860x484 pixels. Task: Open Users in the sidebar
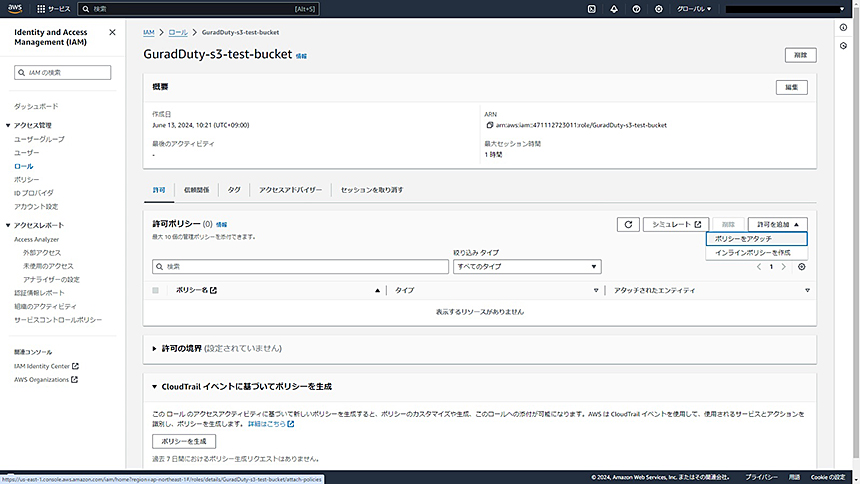click(x=26, y=153)
